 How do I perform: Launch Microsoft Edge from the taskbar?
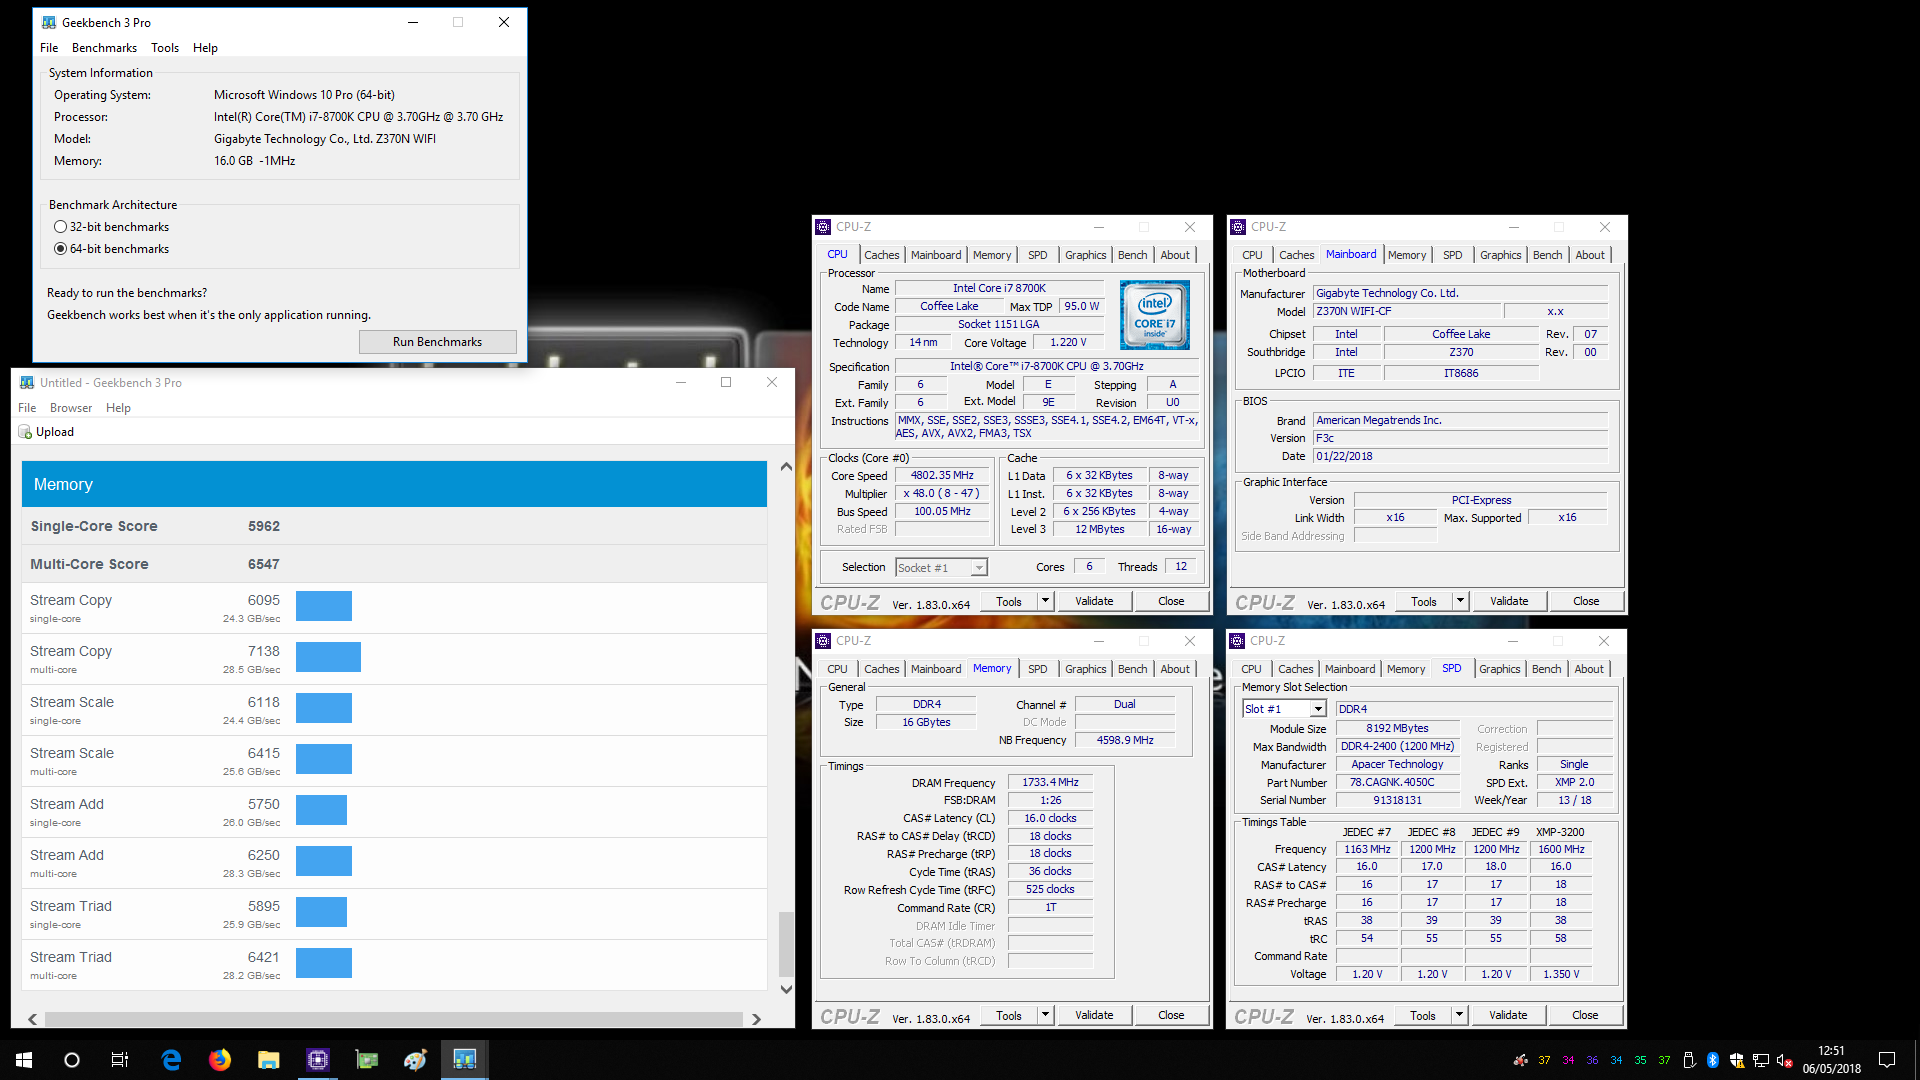tap(171, 1060)
